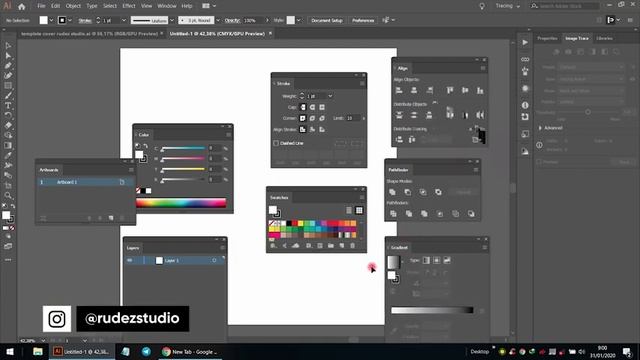640x360 pixels.
Task: Open Uniform variable width profile dropdown
Action: (x=172, y=20)
